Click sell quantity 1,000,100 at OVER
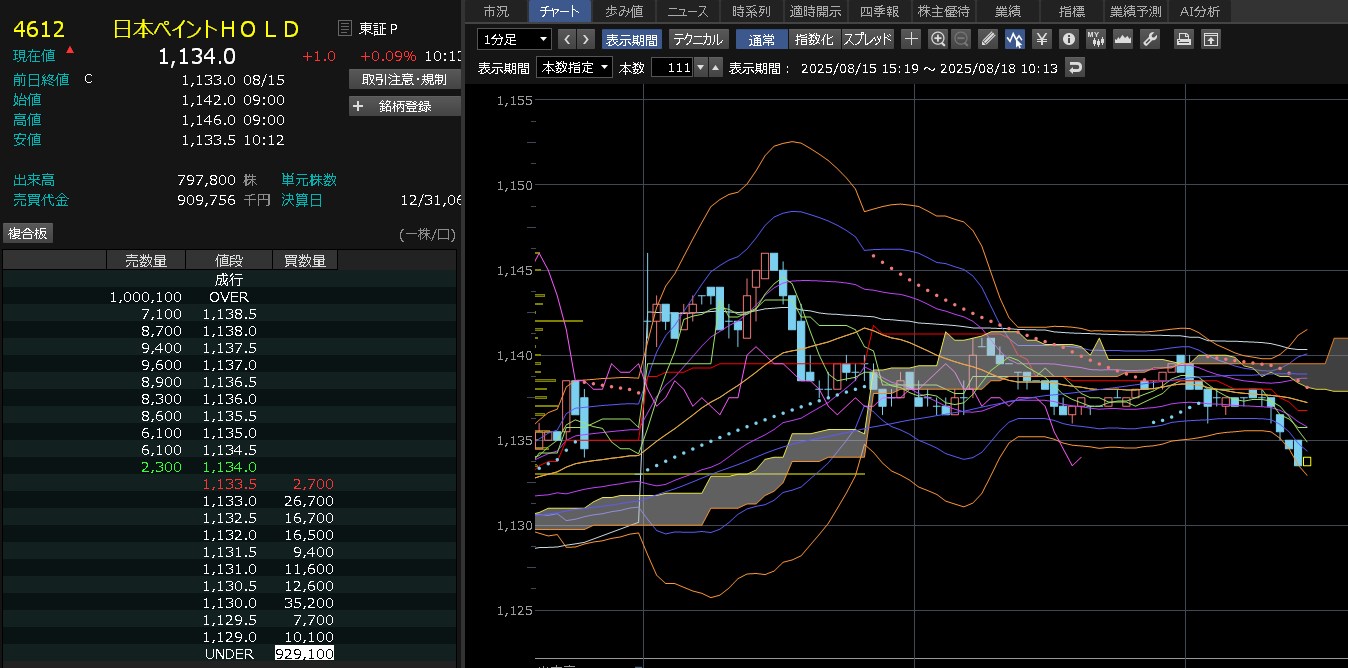Viewport: 1348px width, 668px height. (146, 297)
